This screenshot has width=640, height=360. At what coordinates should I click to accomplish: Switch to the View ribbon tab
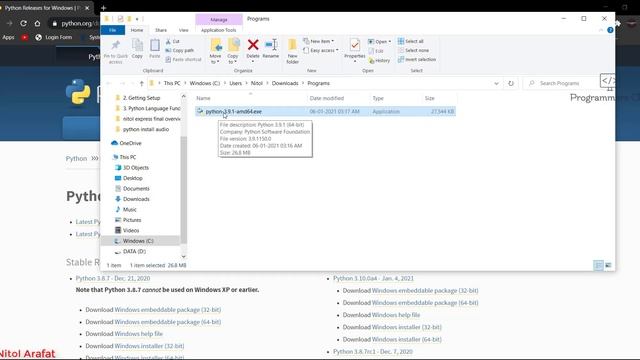pyautogui.click(x=184, y=30)
